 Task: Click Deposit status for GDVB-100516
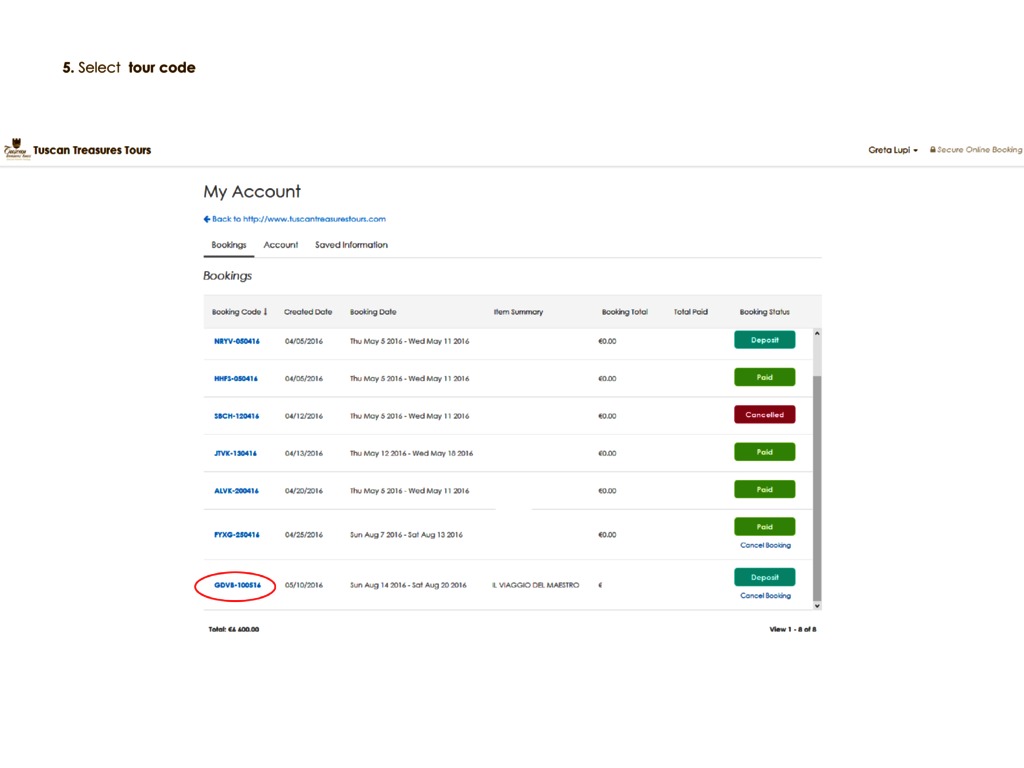coord(764,577)
